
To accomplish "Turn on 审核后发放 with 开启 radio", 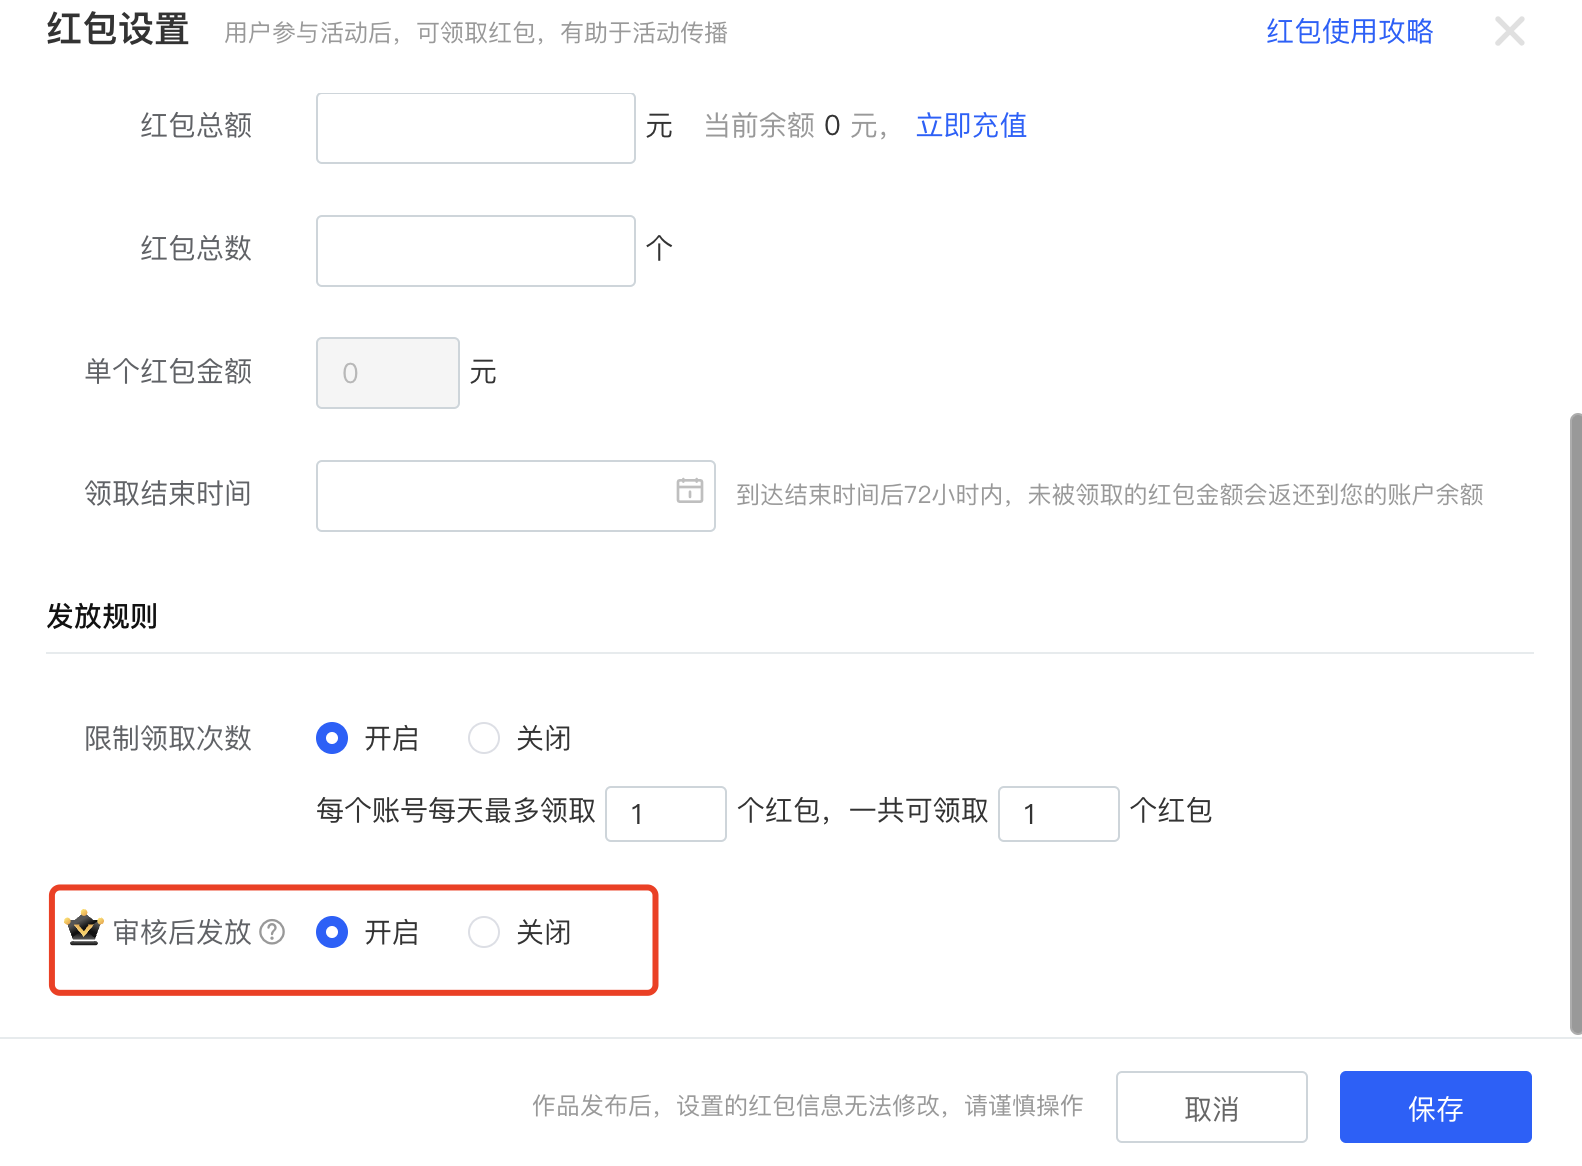I will pos(332,932).
